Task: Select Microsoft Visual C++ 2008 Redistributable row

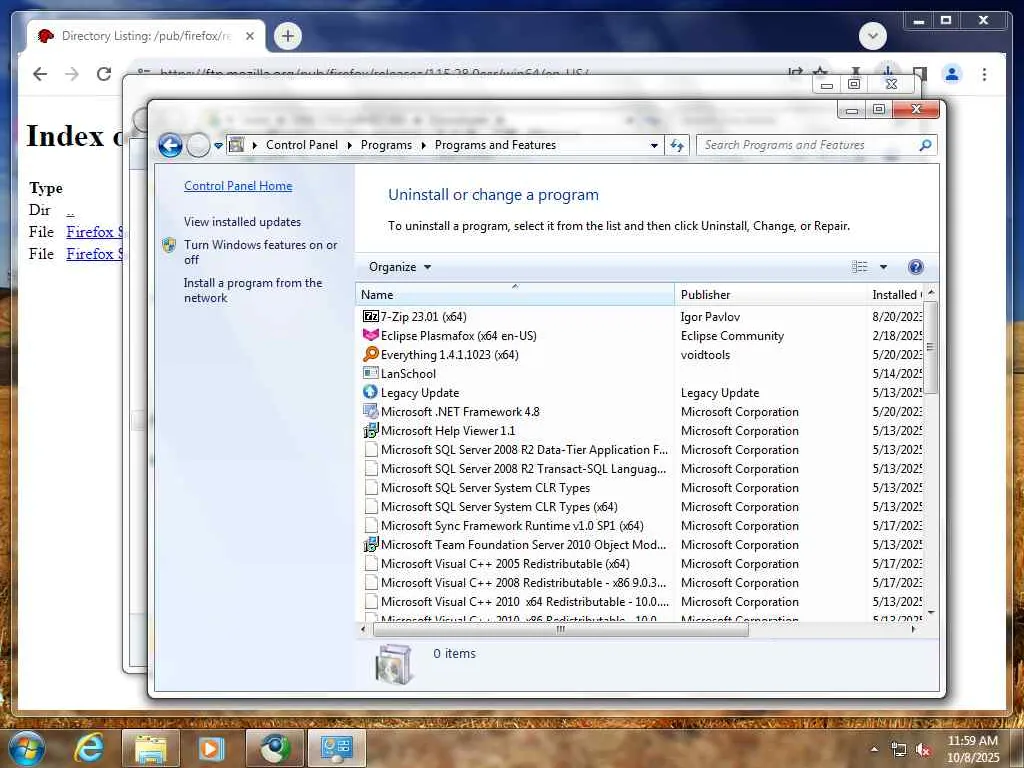Action: point(640,582)
